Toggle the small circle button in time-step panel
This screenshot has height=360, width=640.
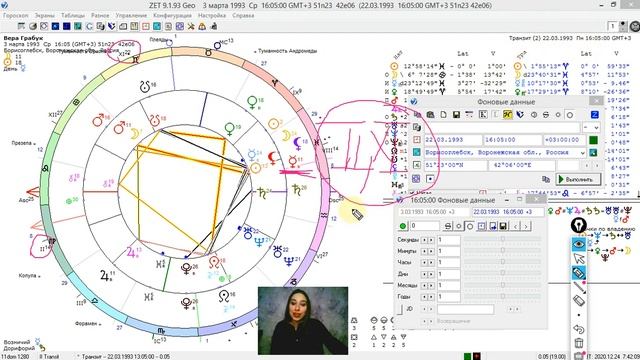tap(459, 226)
